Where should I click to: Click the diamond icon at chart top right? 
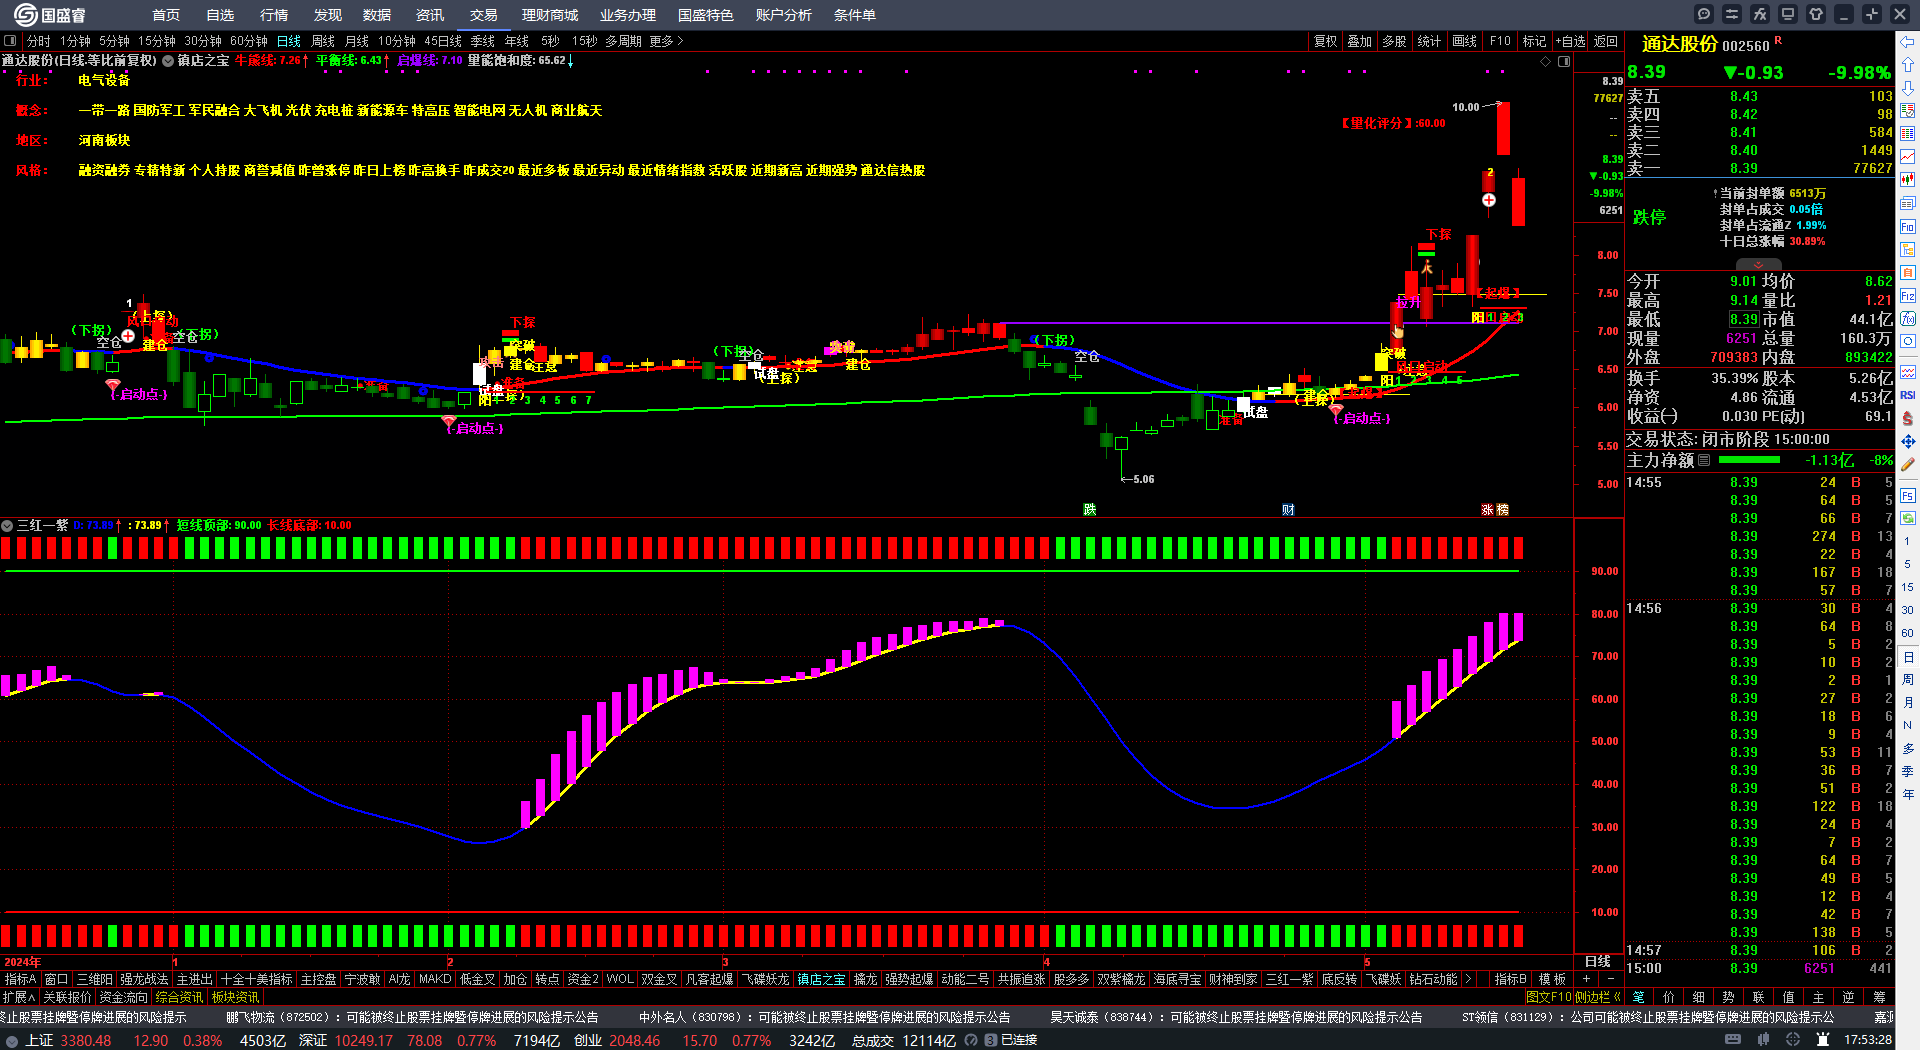(1545, 61)
